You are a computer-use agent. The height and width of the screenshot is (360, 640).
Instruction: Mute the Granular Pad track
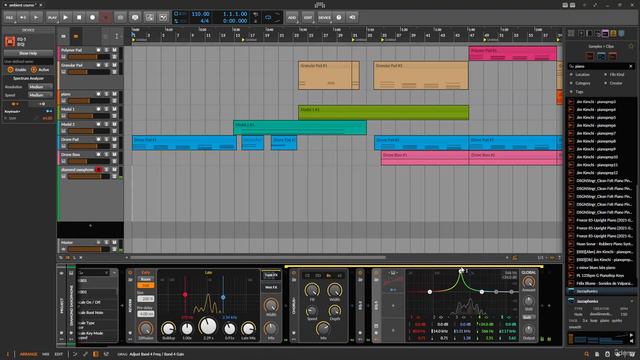coord(115,65)
